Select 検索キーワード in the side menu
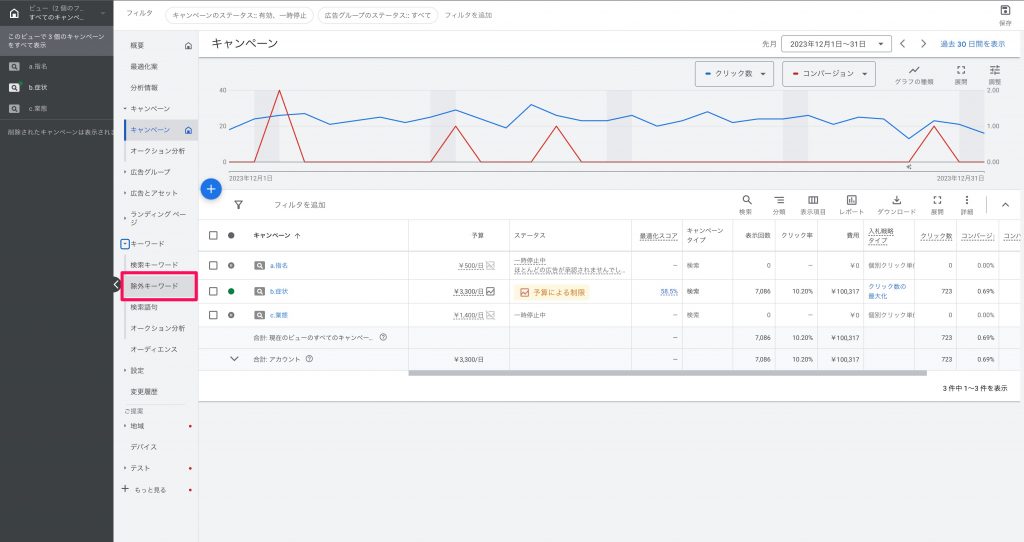1024x542 pixels. [154, 264]
